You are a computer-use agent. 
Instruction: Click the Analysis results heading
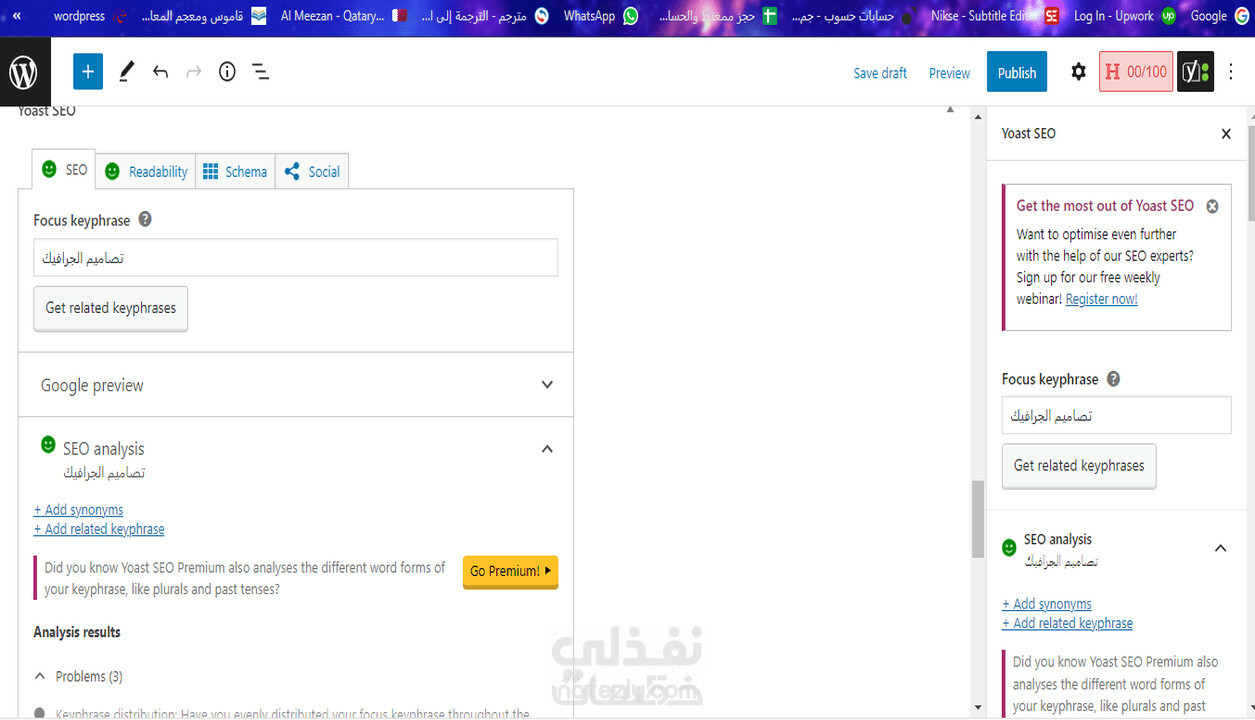77,632
